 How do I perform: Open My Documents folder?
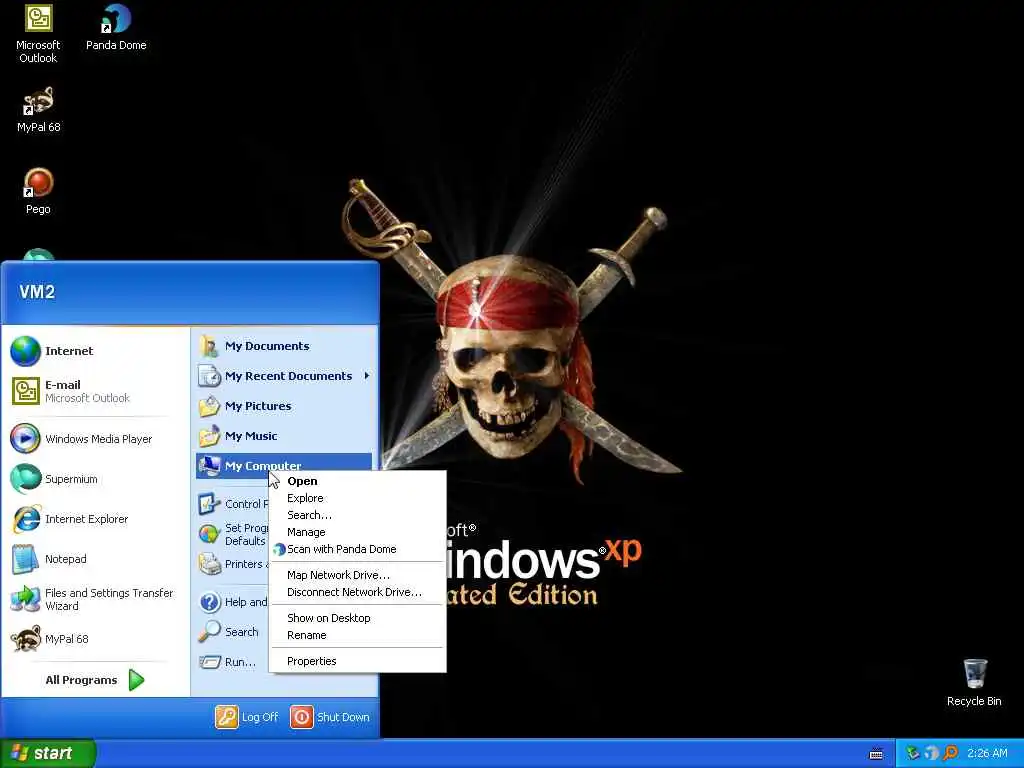tap(284, 346)
